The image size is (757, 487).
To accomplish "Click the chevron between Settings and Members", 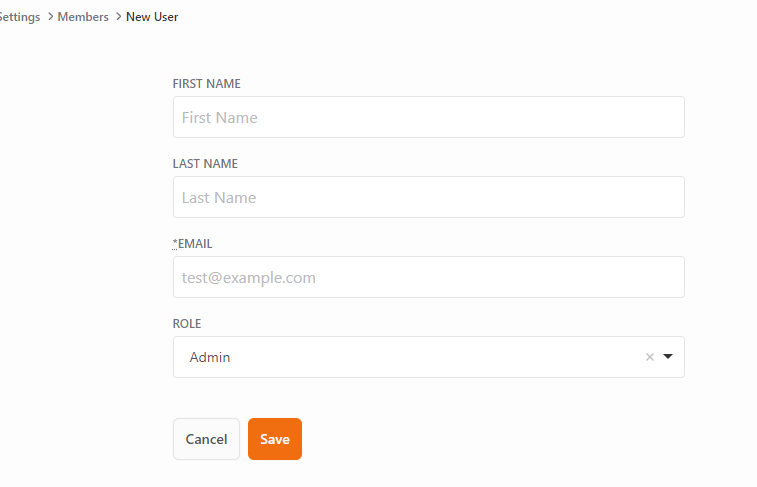I will [x=50, y=16].
